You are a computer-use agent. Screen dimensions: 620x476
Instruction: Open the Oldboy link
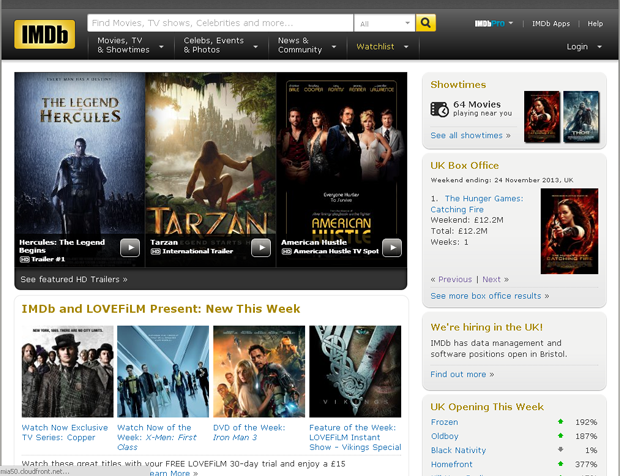click(444, 436)
